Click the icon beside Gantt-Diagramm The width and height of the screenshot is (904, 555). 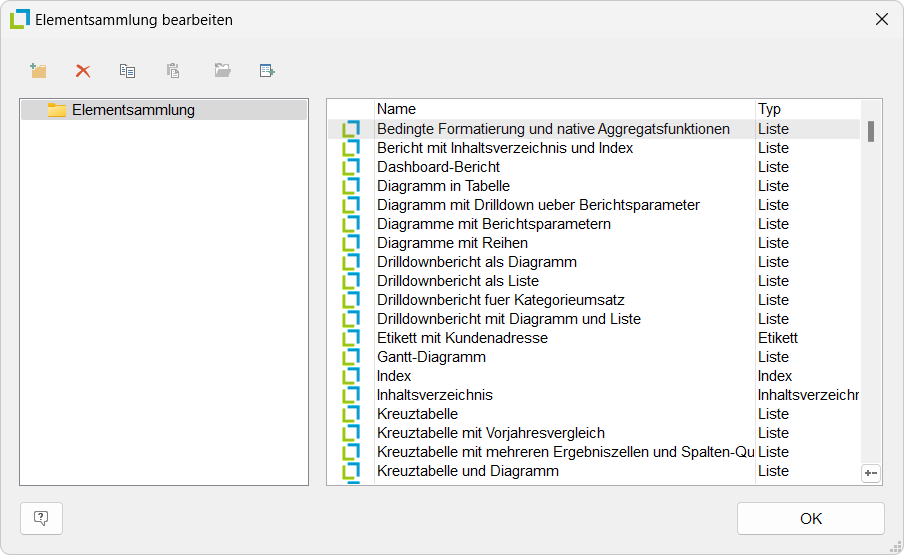click(x=351, y=357)
